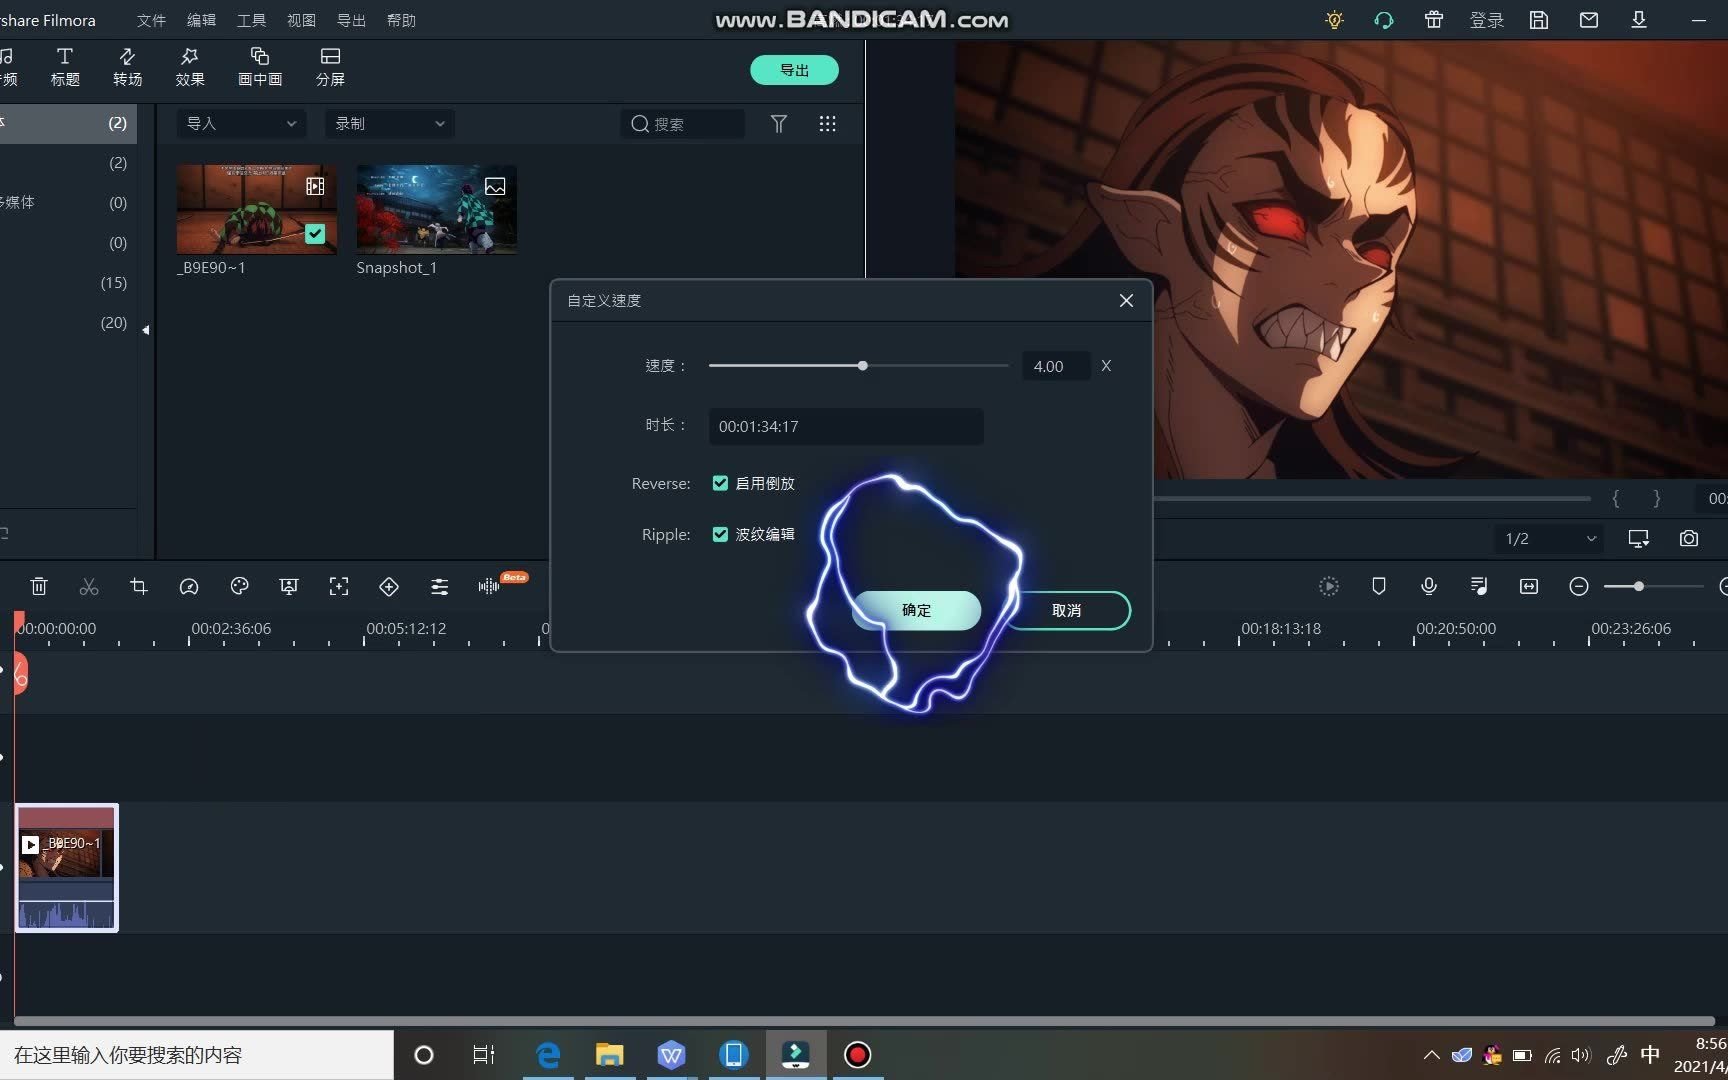The image size is (1728, 1080).
Task: Close the 自定义速度 dialog
Action: (x=1126, y=300)
